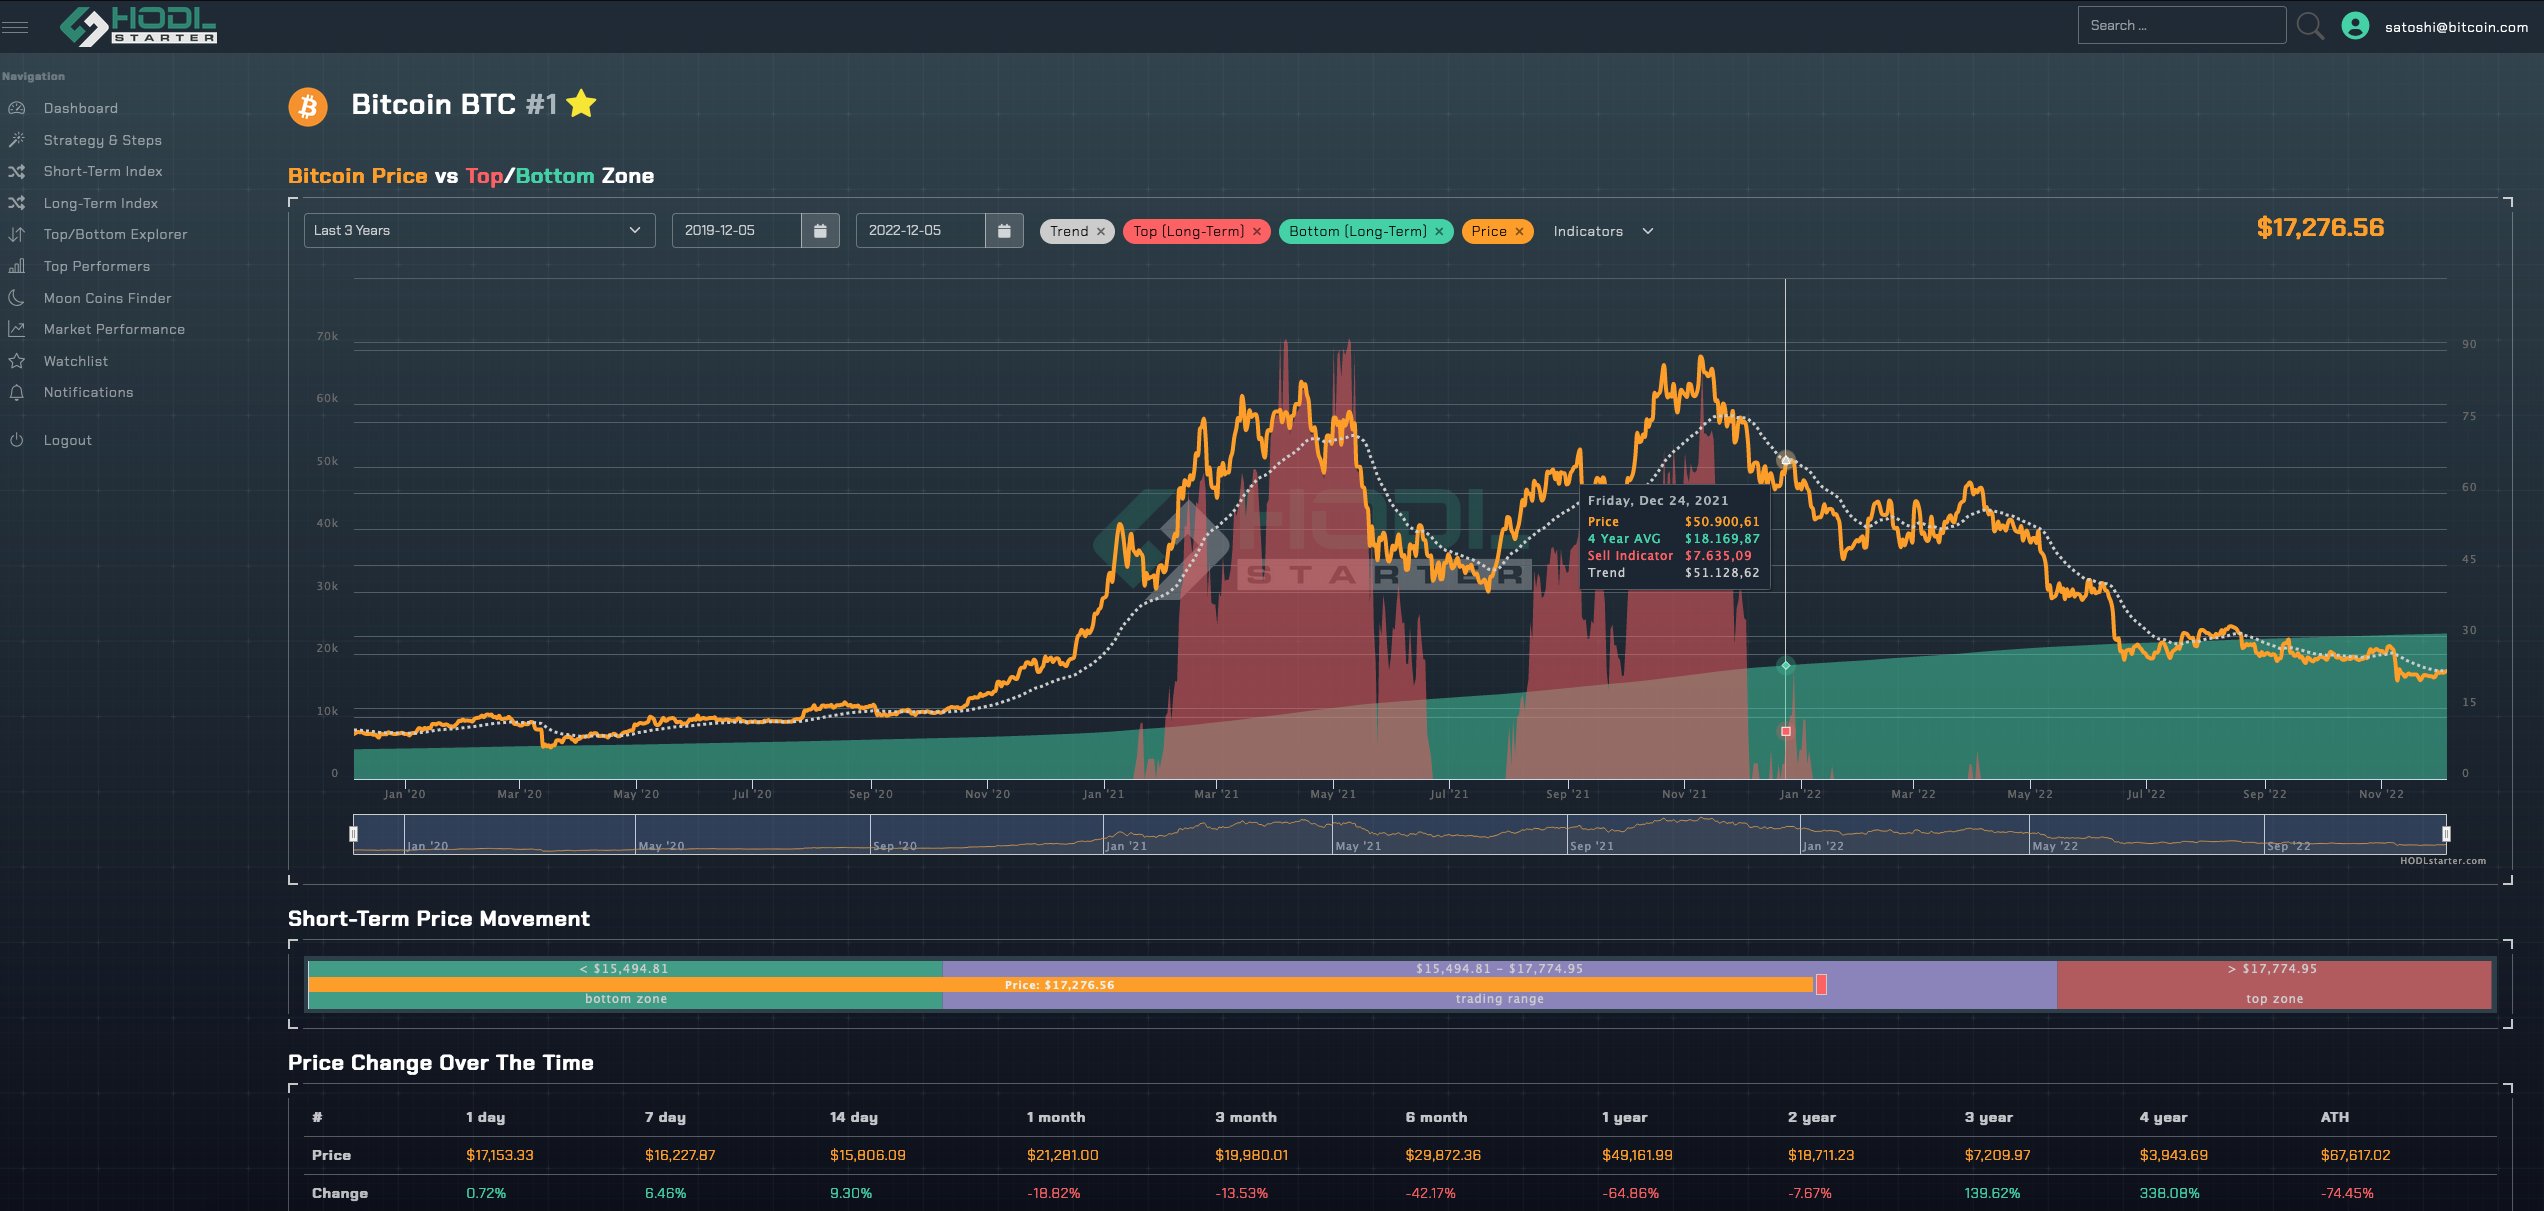Image resolution: width=2544 pixels, height=1211 pixels.
Task: Open Long-Term Index page
Action: coord(101,203)
